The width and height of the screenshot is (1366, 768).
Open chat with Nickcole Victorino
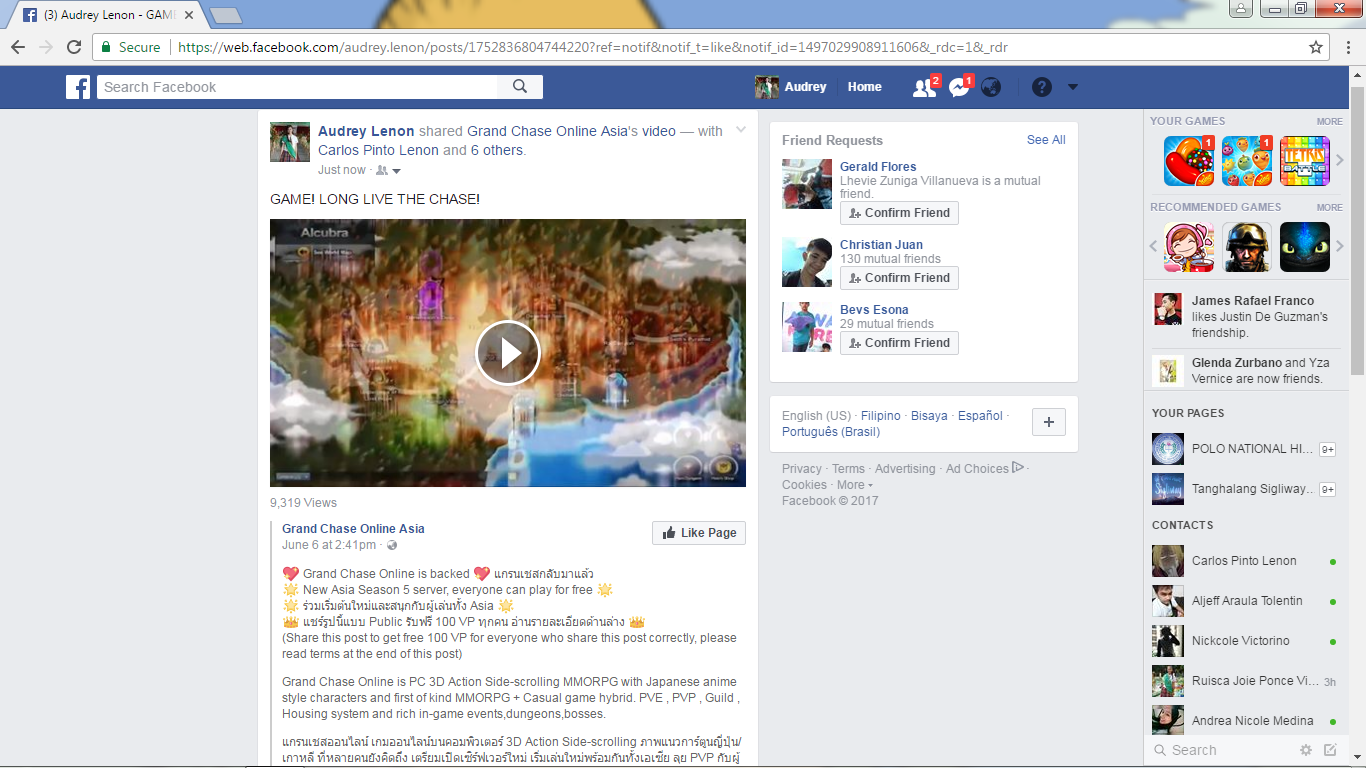1244,641
